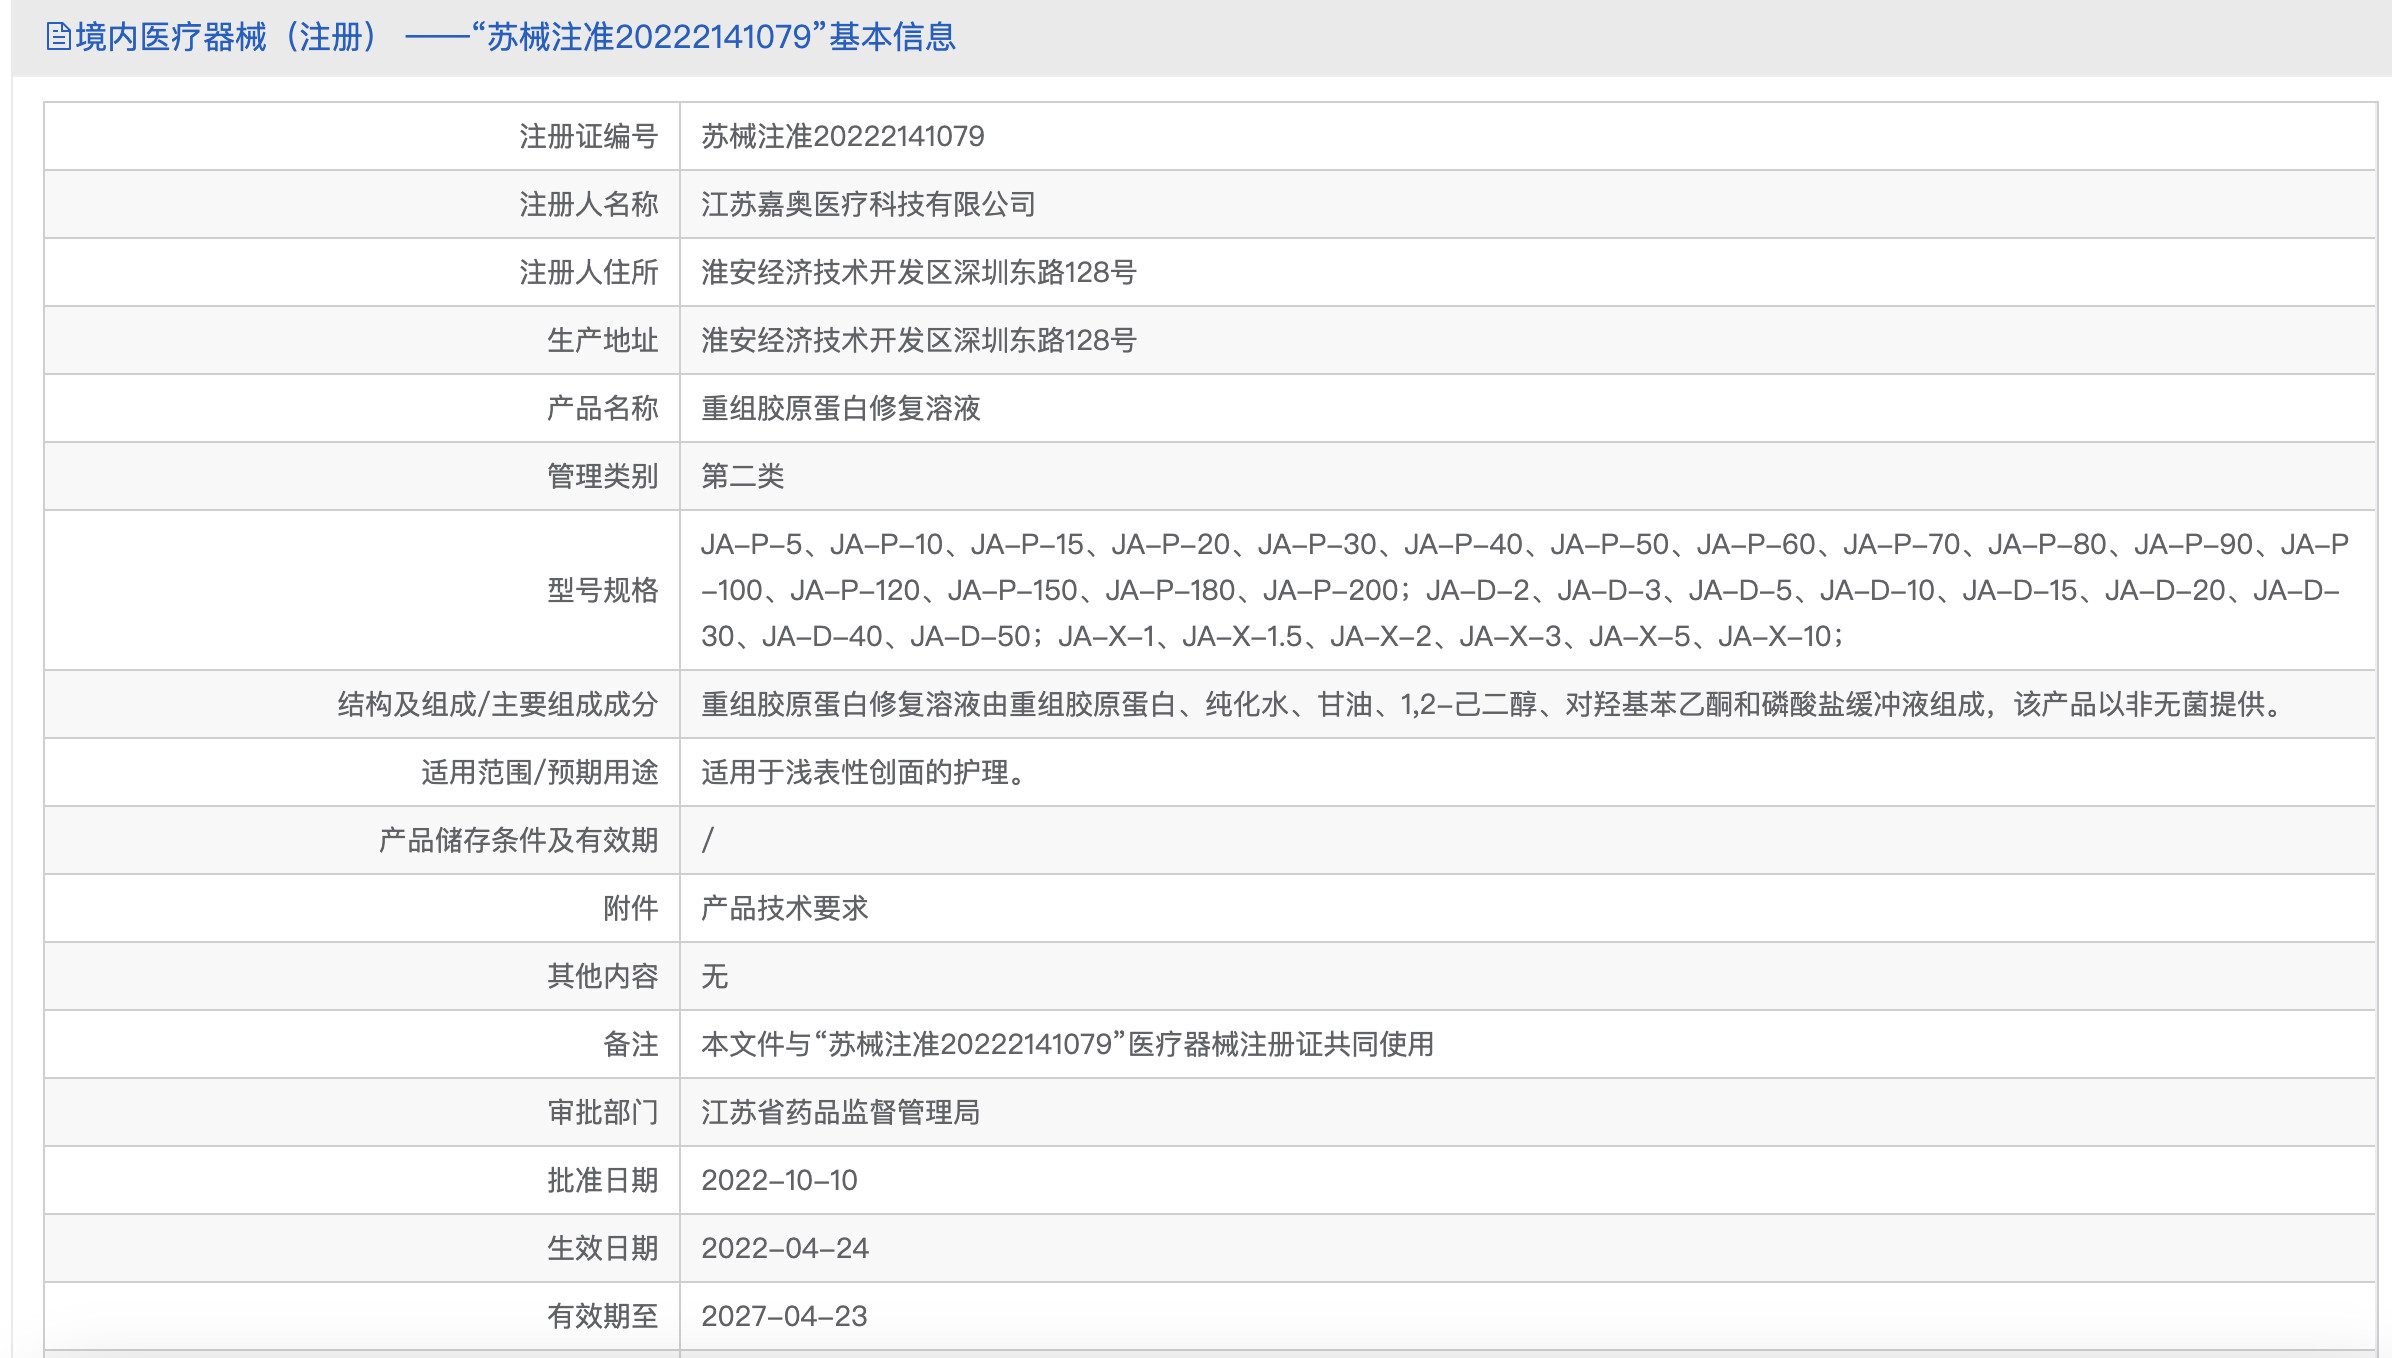
Task: Click the document icon beside 境内医疗器械
Action: [59, 37]
